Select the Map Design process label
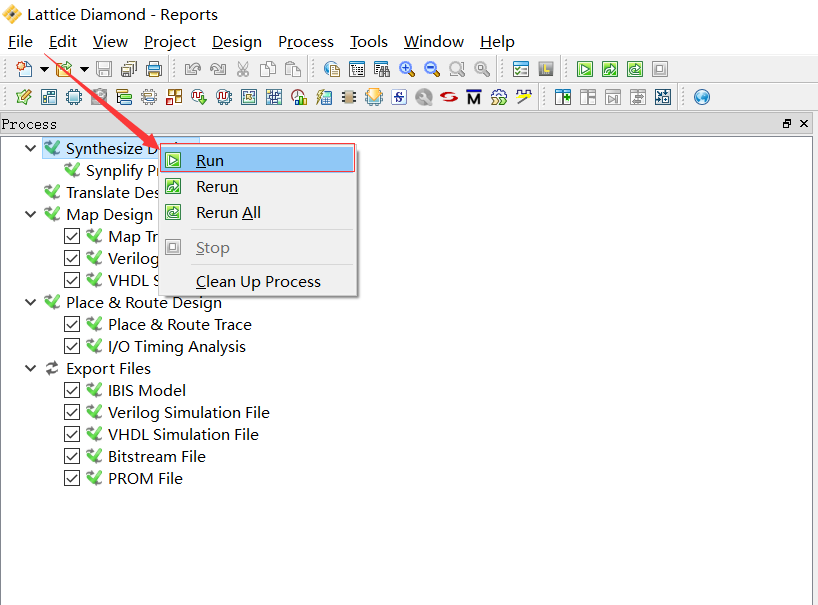This screenshot has height=605, width=818. (110, 214)
